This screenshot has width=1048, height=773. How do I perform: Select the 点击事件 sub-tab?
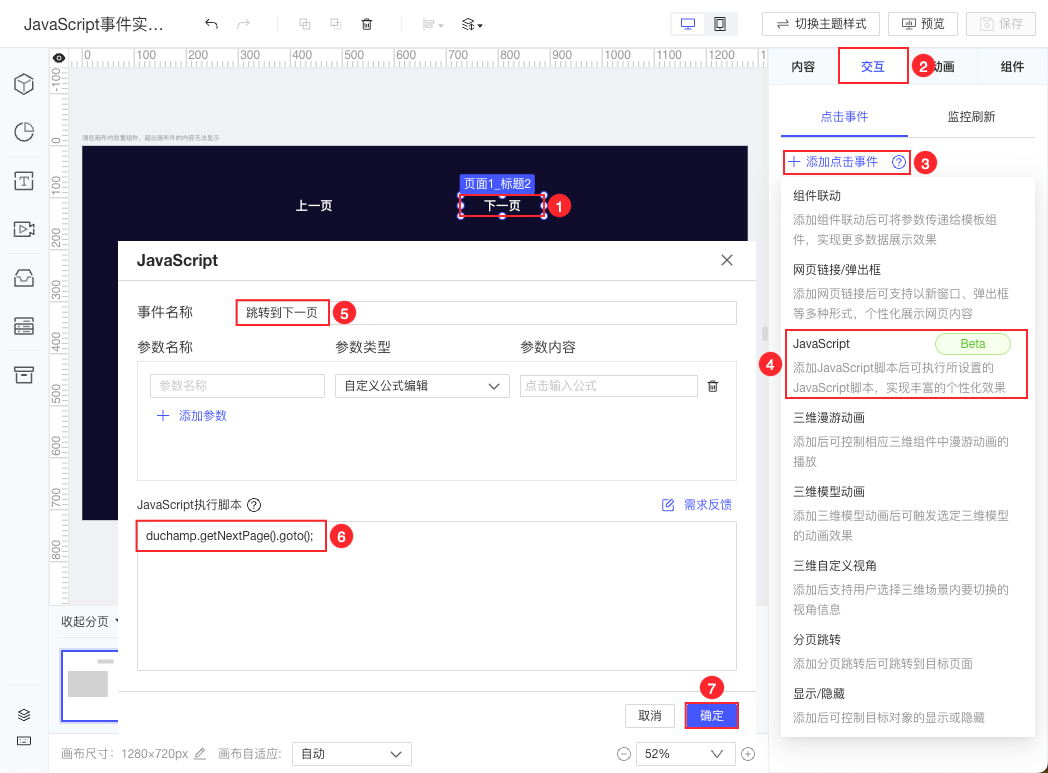point(844,117)
